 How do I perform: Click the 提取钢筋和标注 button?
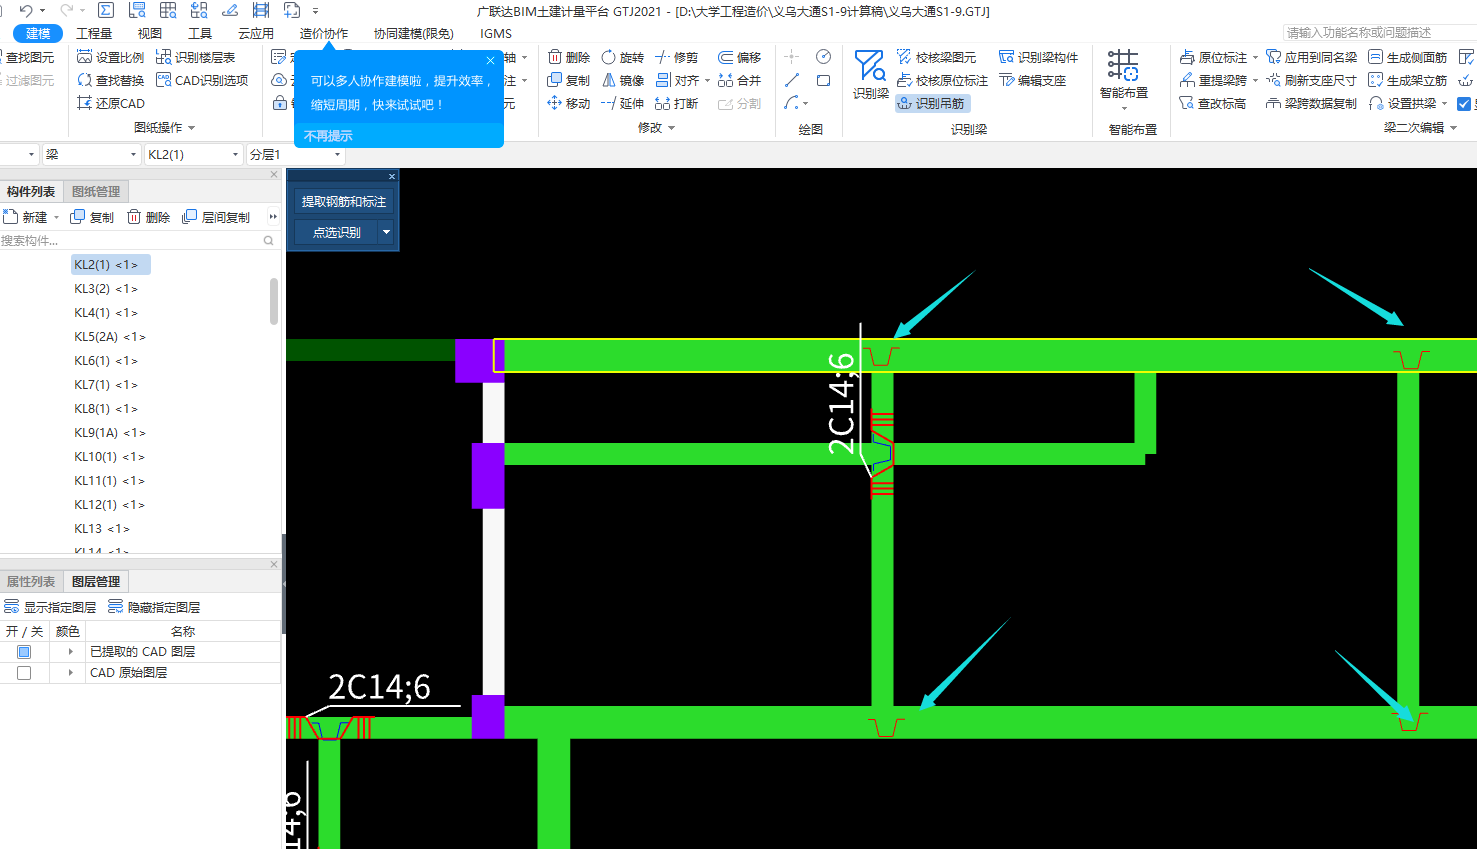pyautogui.click(x=344, y=201)
